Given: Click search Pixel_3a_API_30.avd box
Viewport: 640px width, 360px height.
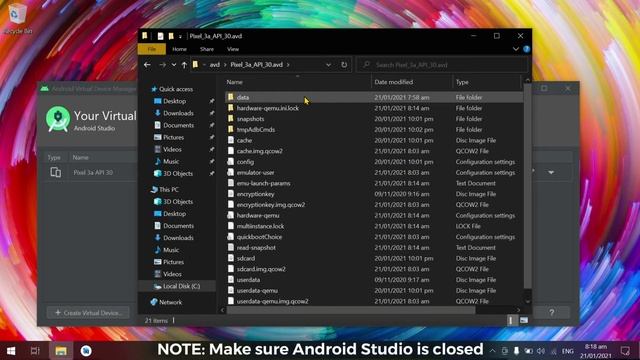Looking at the screenshot, I should point(442,65).
